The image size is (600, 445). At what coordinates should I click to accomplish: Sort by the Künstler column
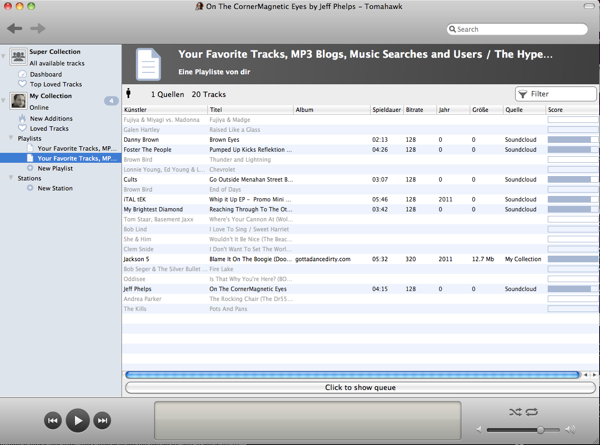[165, 110]
